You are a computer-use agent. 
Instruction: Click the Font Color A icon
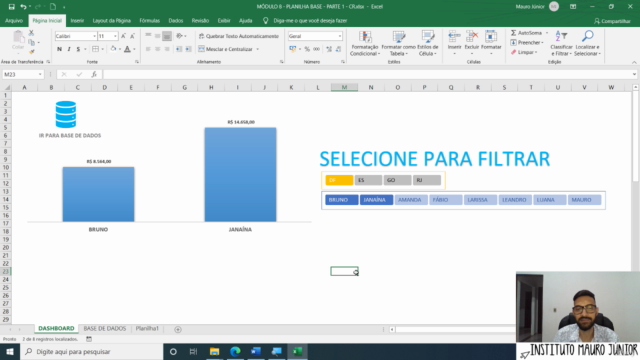[127, 49]
